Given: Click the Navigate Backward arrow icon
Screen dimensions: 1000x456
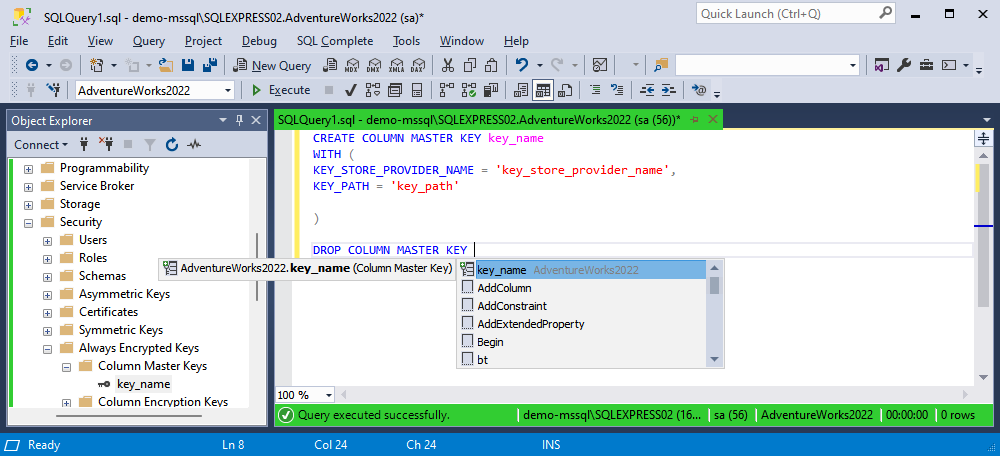Looking at the screenshot, I should (31, 65).
